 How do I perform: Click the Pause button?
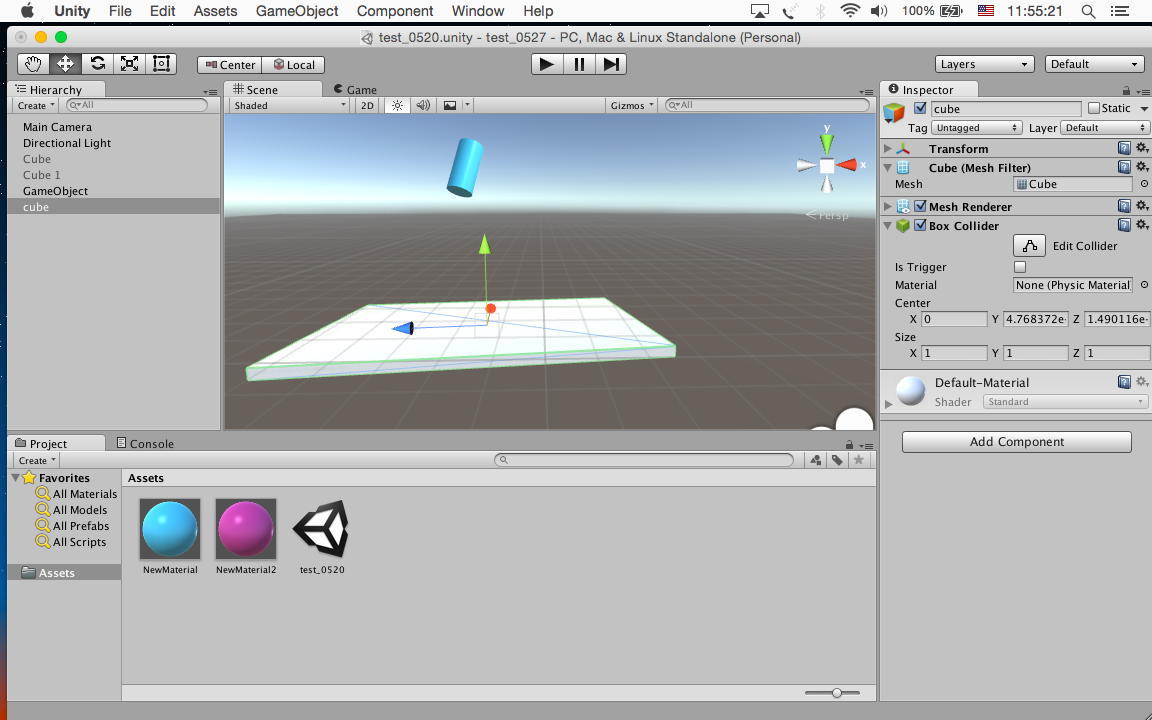[579, 64]
